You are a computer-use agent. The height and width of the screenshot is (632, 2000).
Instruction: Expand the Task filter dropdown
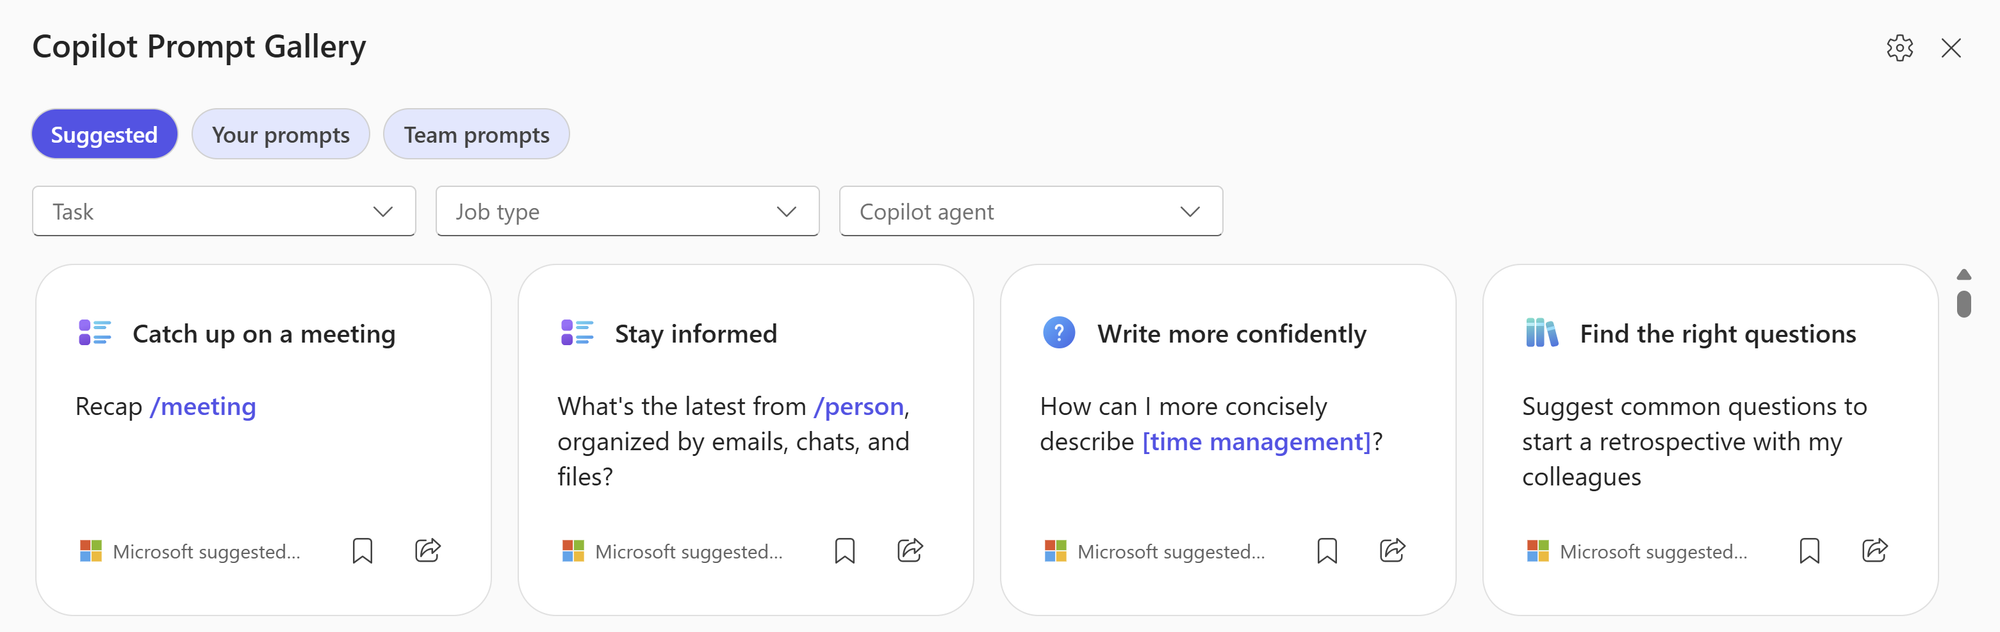click(x=224, y=212)
